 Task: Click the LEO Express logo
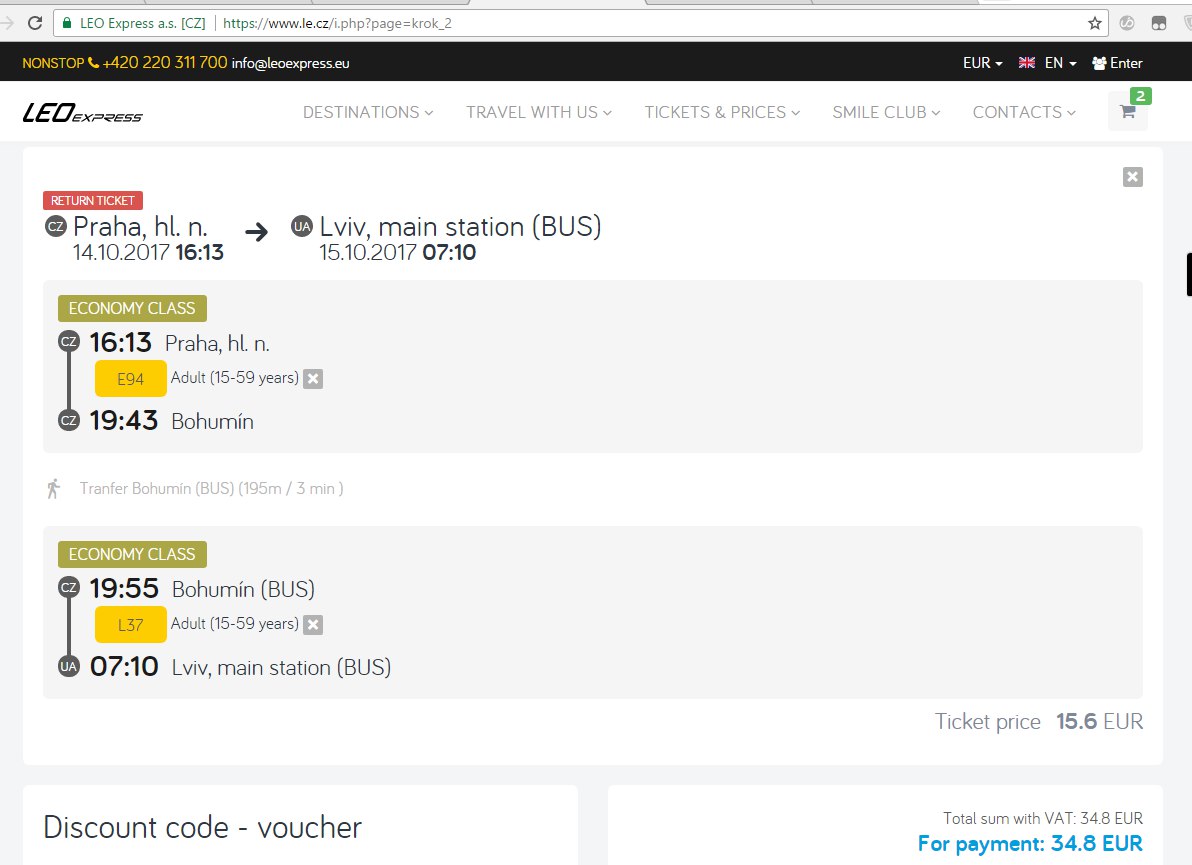(x=82, y=112)
